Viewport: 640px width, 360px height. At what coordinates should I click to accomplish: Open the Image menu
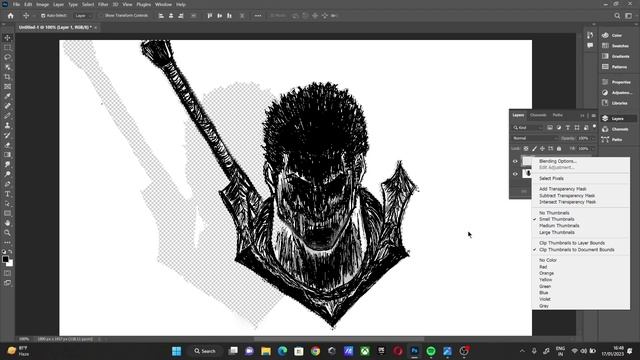coord(42,4)
